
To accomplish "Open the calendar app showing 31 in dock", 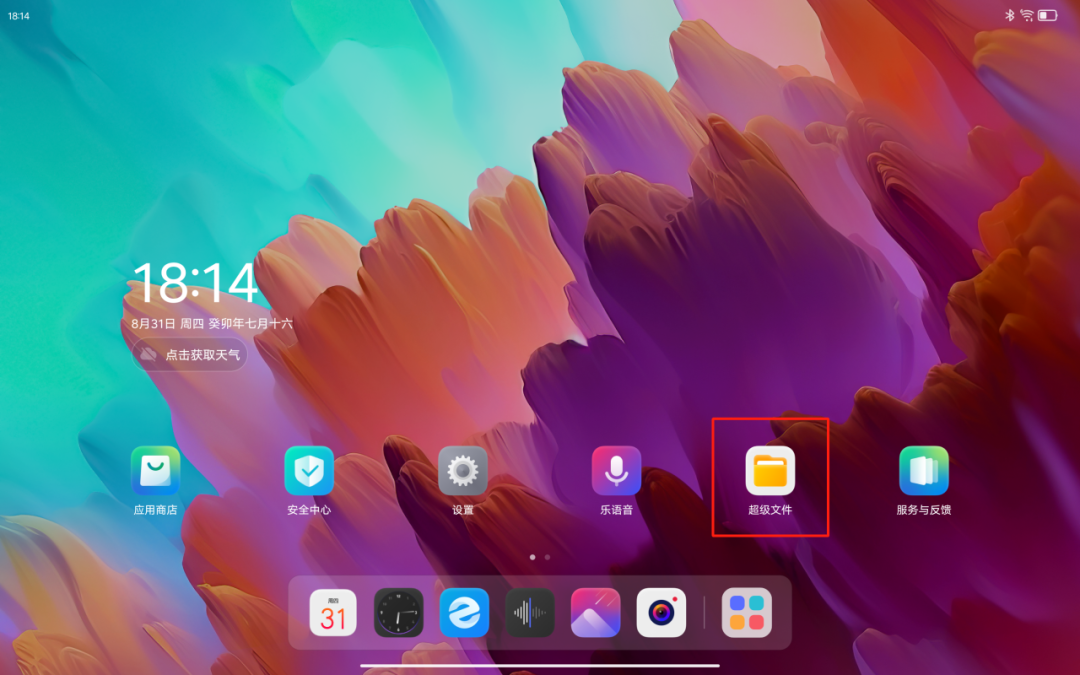I will point(333,612).
